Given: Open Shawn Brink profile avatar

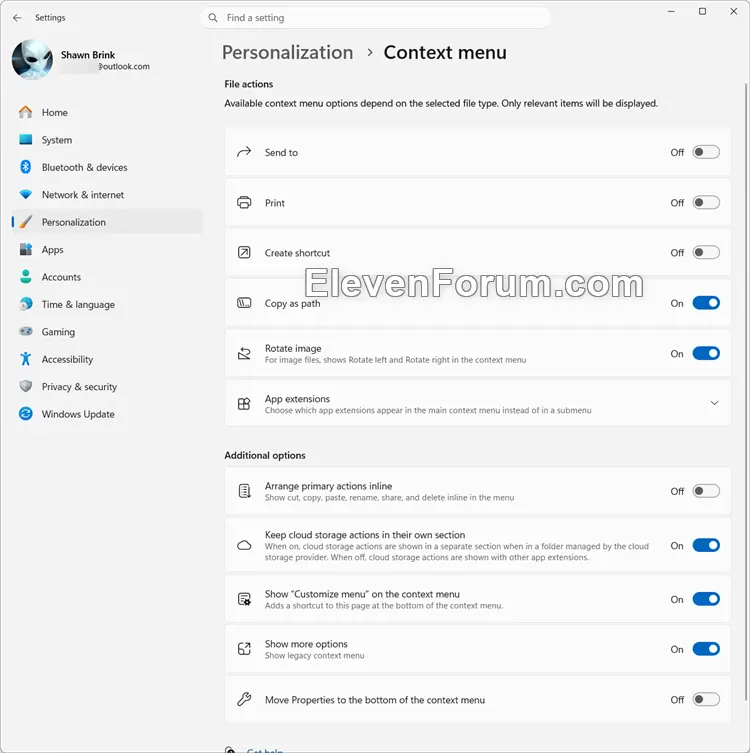Looking at the screenshot, I should 32,60.
